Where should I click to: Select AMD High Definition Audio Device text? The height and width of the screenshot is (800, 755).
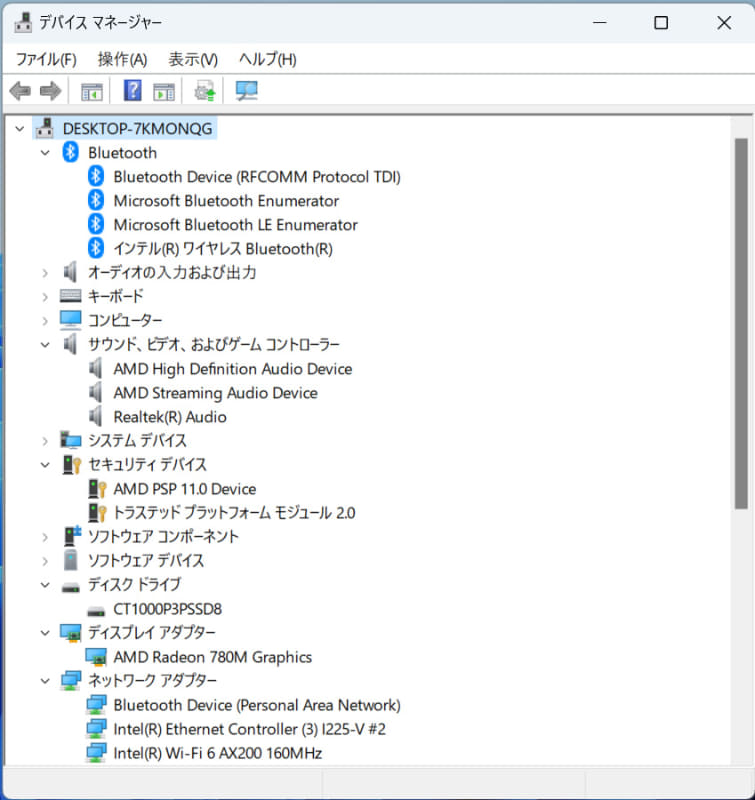[233, 368]
